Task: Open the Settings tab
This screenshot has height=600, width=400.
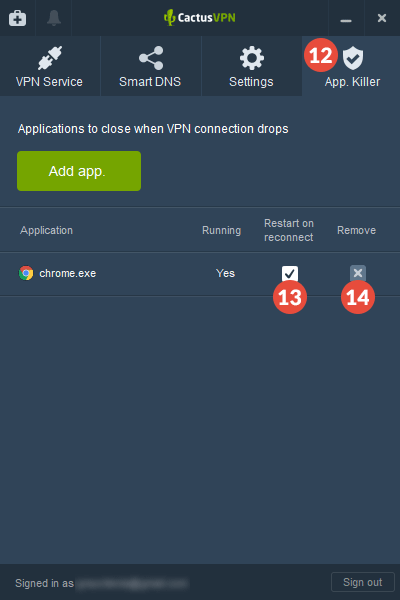Action: (251, 66)
